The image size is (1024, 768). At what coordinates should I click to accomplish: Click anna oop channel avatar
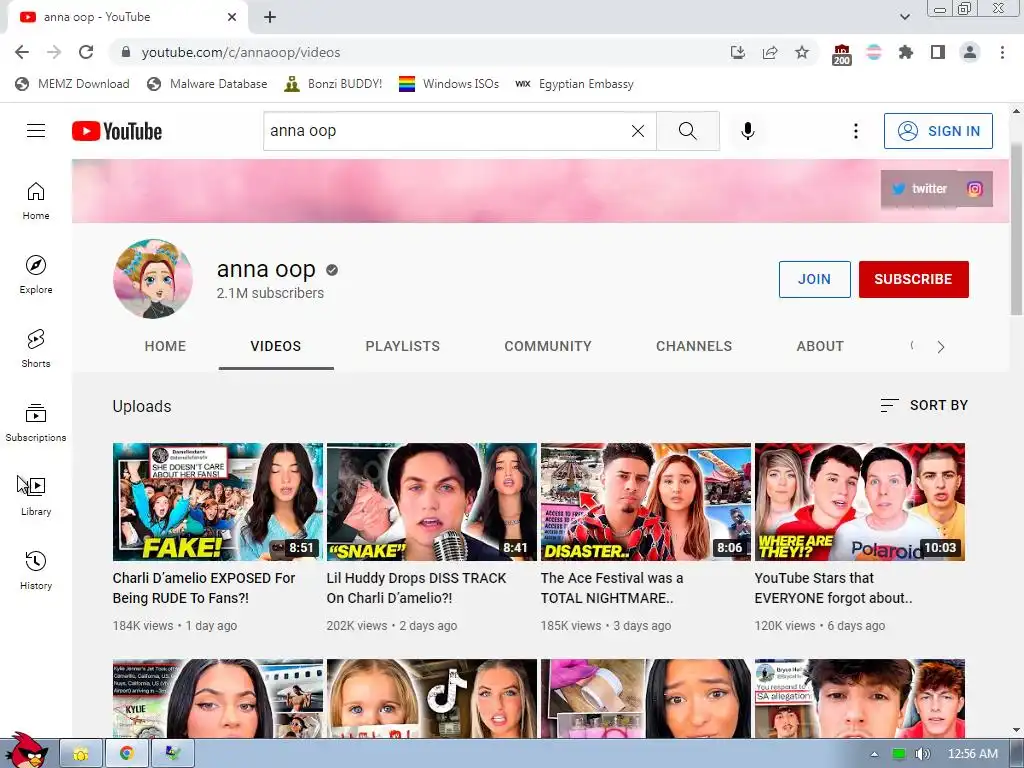(x=153, y=279)
